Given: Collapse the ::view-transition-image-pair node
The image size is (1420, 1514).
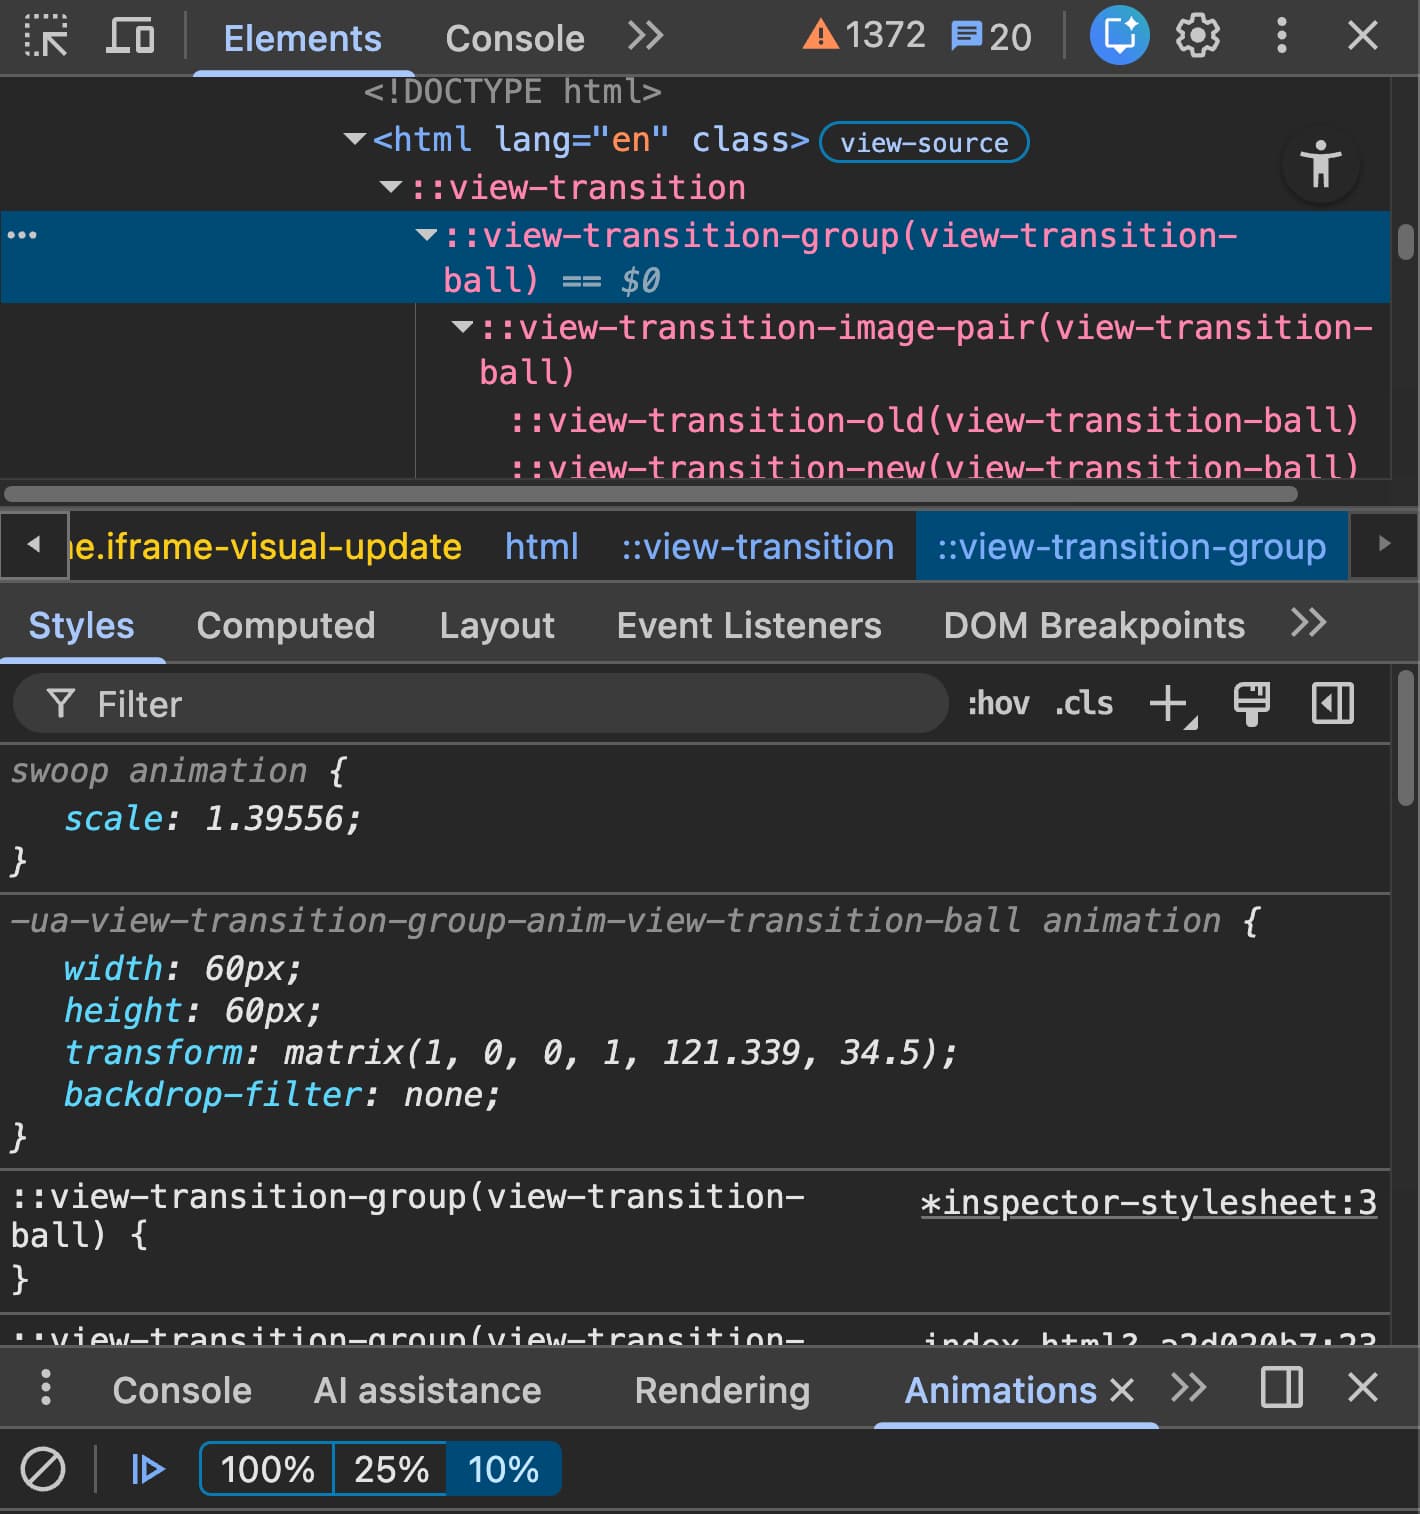Looking at the screenshot, I should pyautogui.click(x=462, y=327).
